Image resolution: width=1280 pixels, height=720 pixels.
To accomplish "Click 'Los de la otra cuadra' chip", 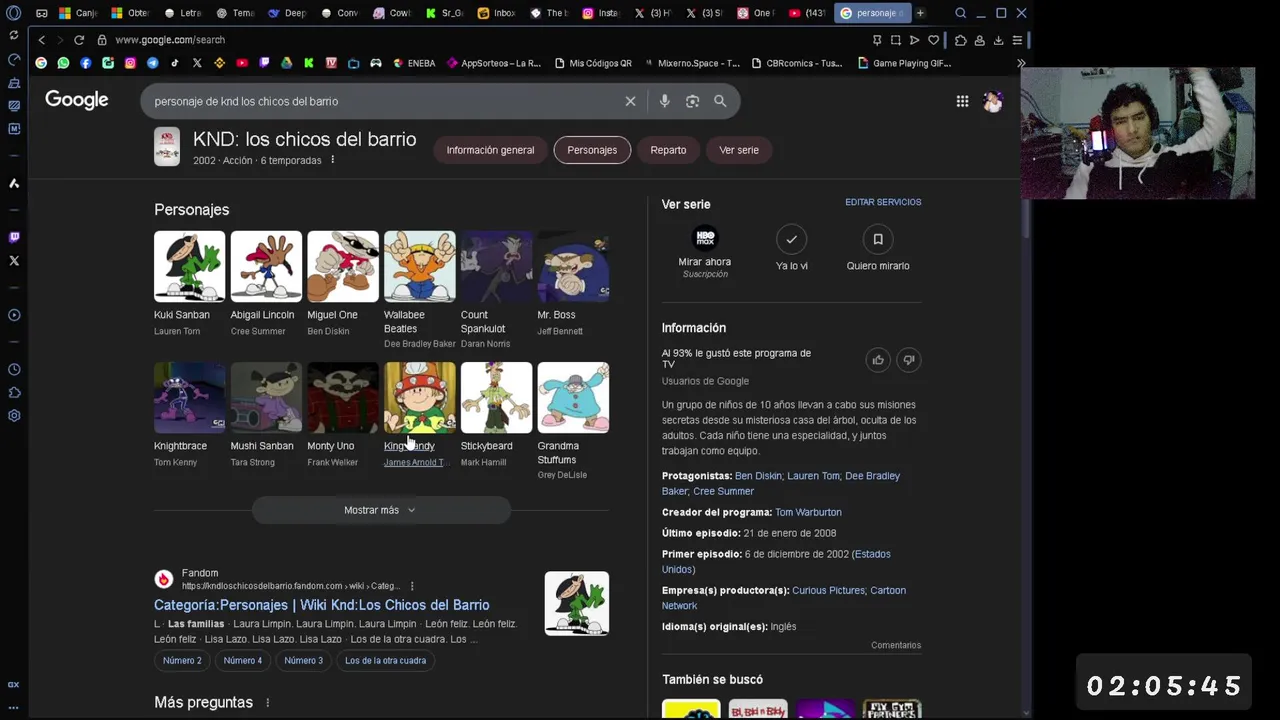I will point(385,660).
